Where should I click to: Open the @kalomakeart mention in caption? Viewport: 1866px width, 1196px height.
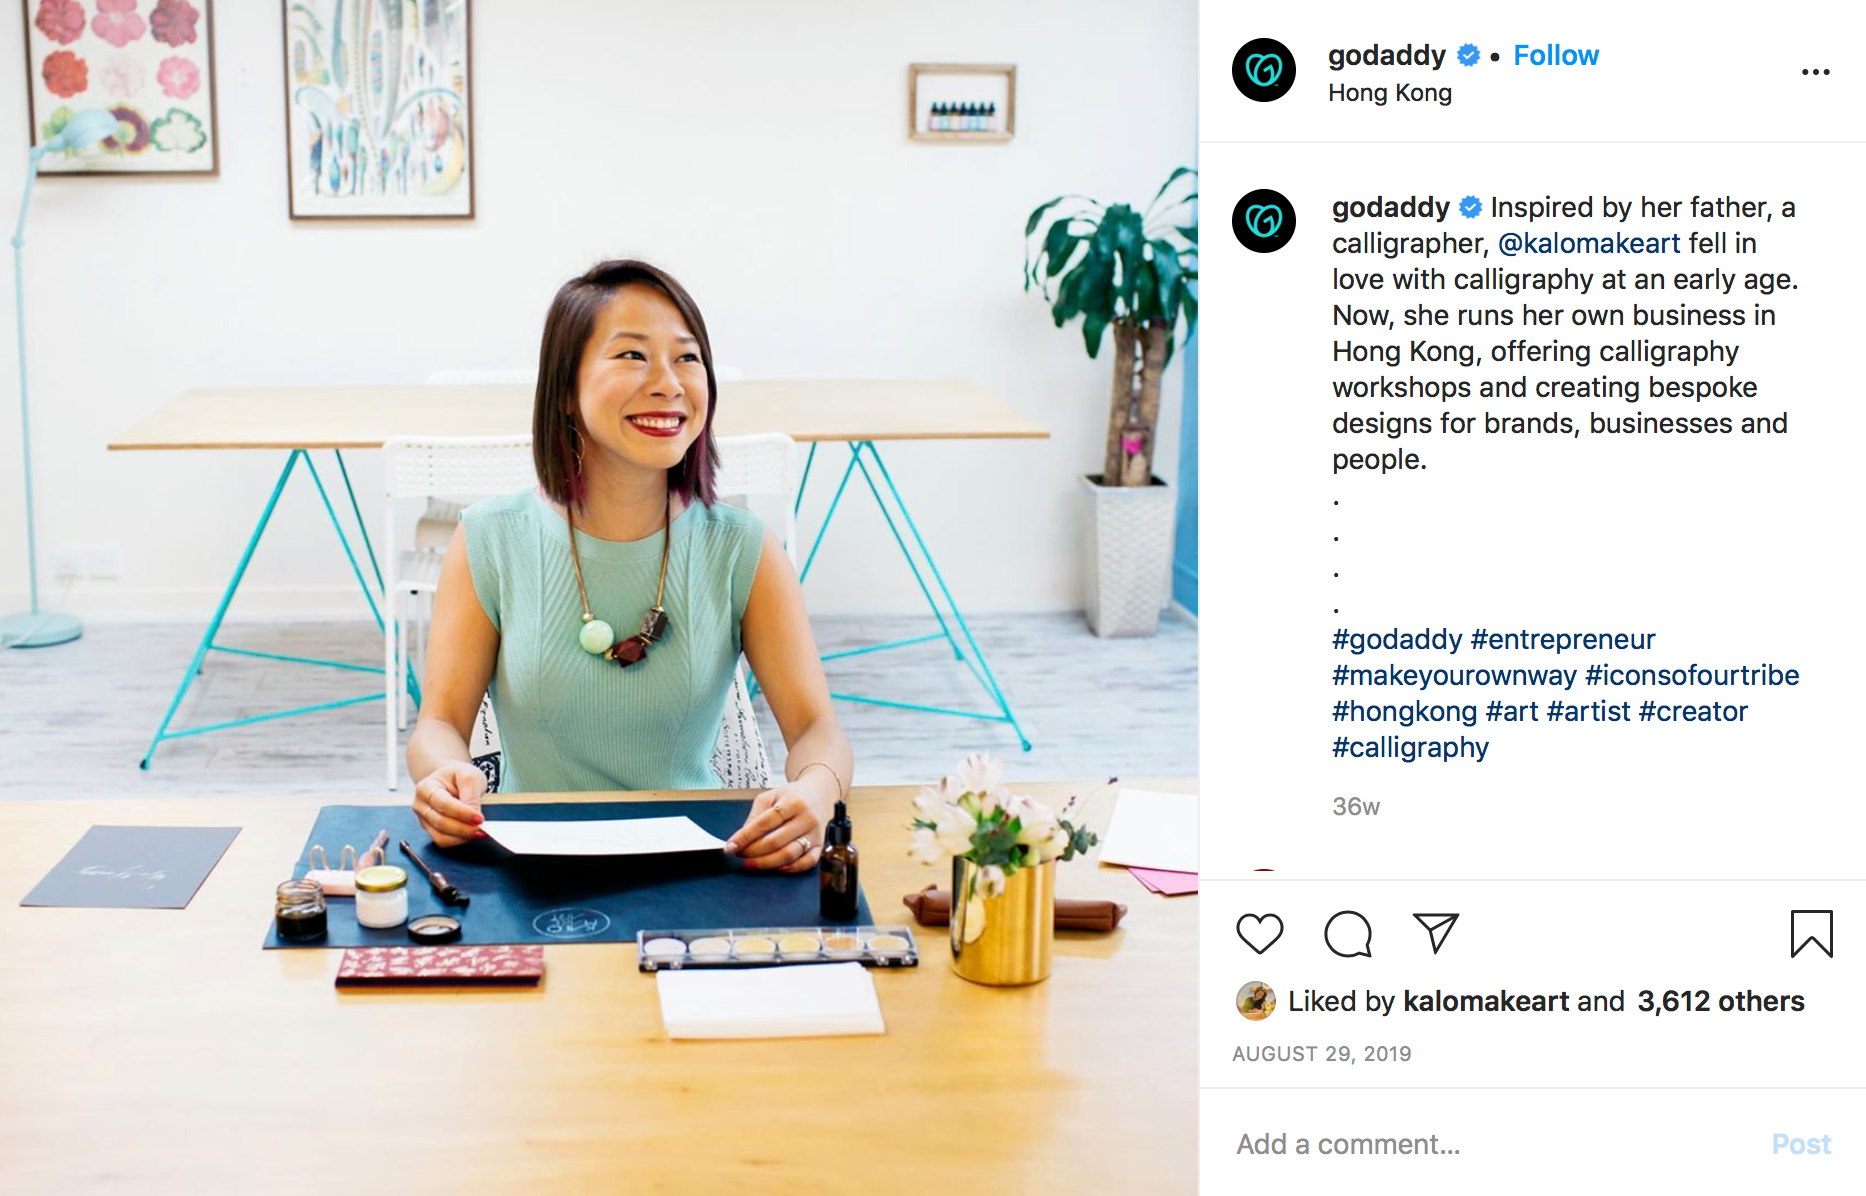point(1589,243)
